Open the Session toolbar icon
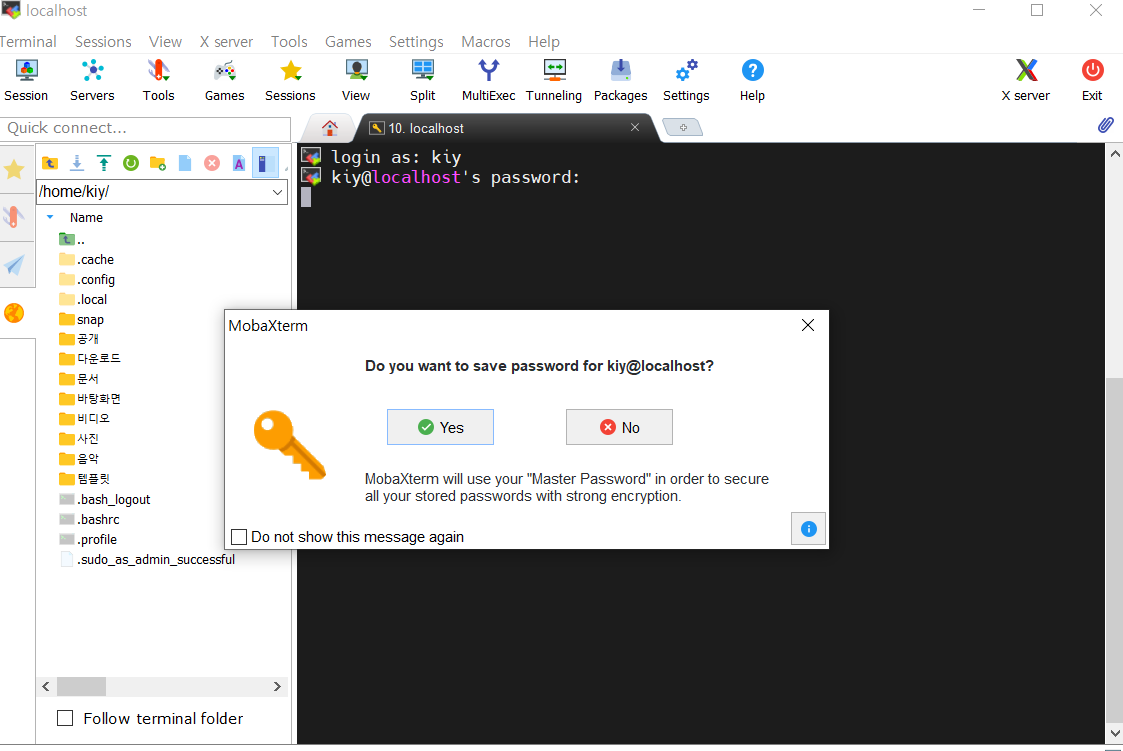1123x751 pixels. point(26,81)
